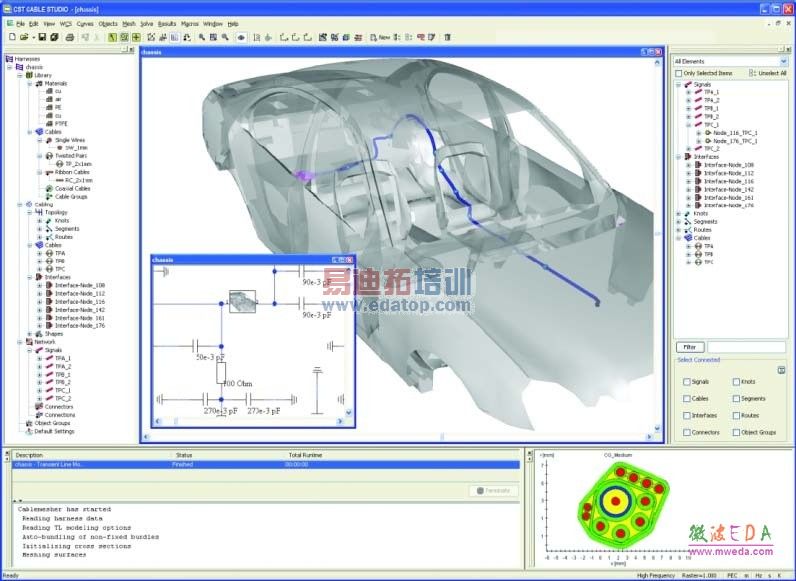Screen dimensions: 796x581
Task: Select PTFE material in left tree
Action: pos(61,123)
